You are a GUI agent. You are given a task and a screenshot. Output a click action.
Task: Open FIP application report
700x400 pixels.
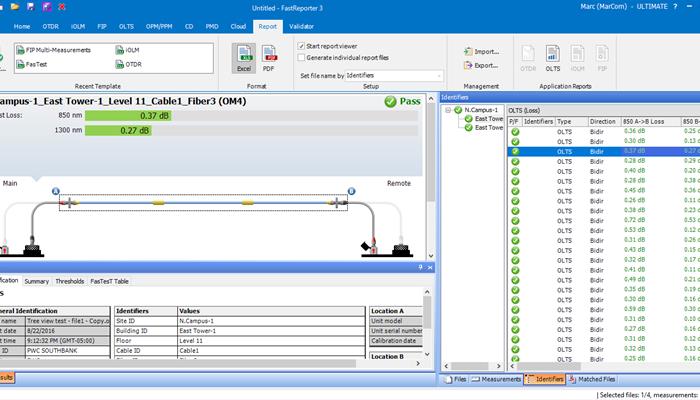(x=602, y=58)
